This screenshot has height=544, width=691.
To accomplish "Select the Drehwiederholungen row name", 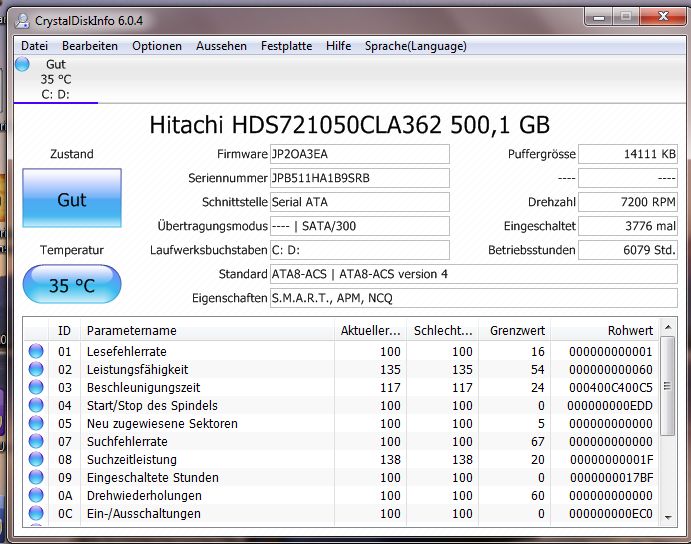I will point(144,496).
